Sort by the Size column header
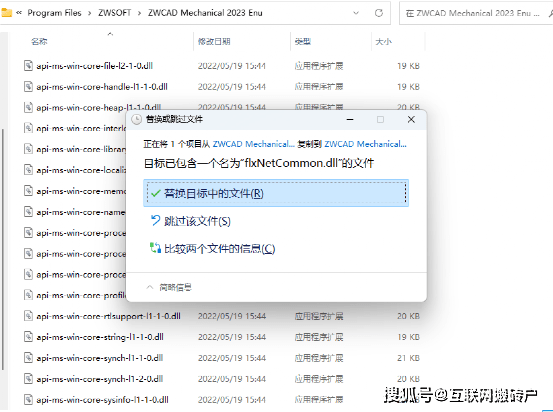This screenshot has width=553, height=412. 383,42
